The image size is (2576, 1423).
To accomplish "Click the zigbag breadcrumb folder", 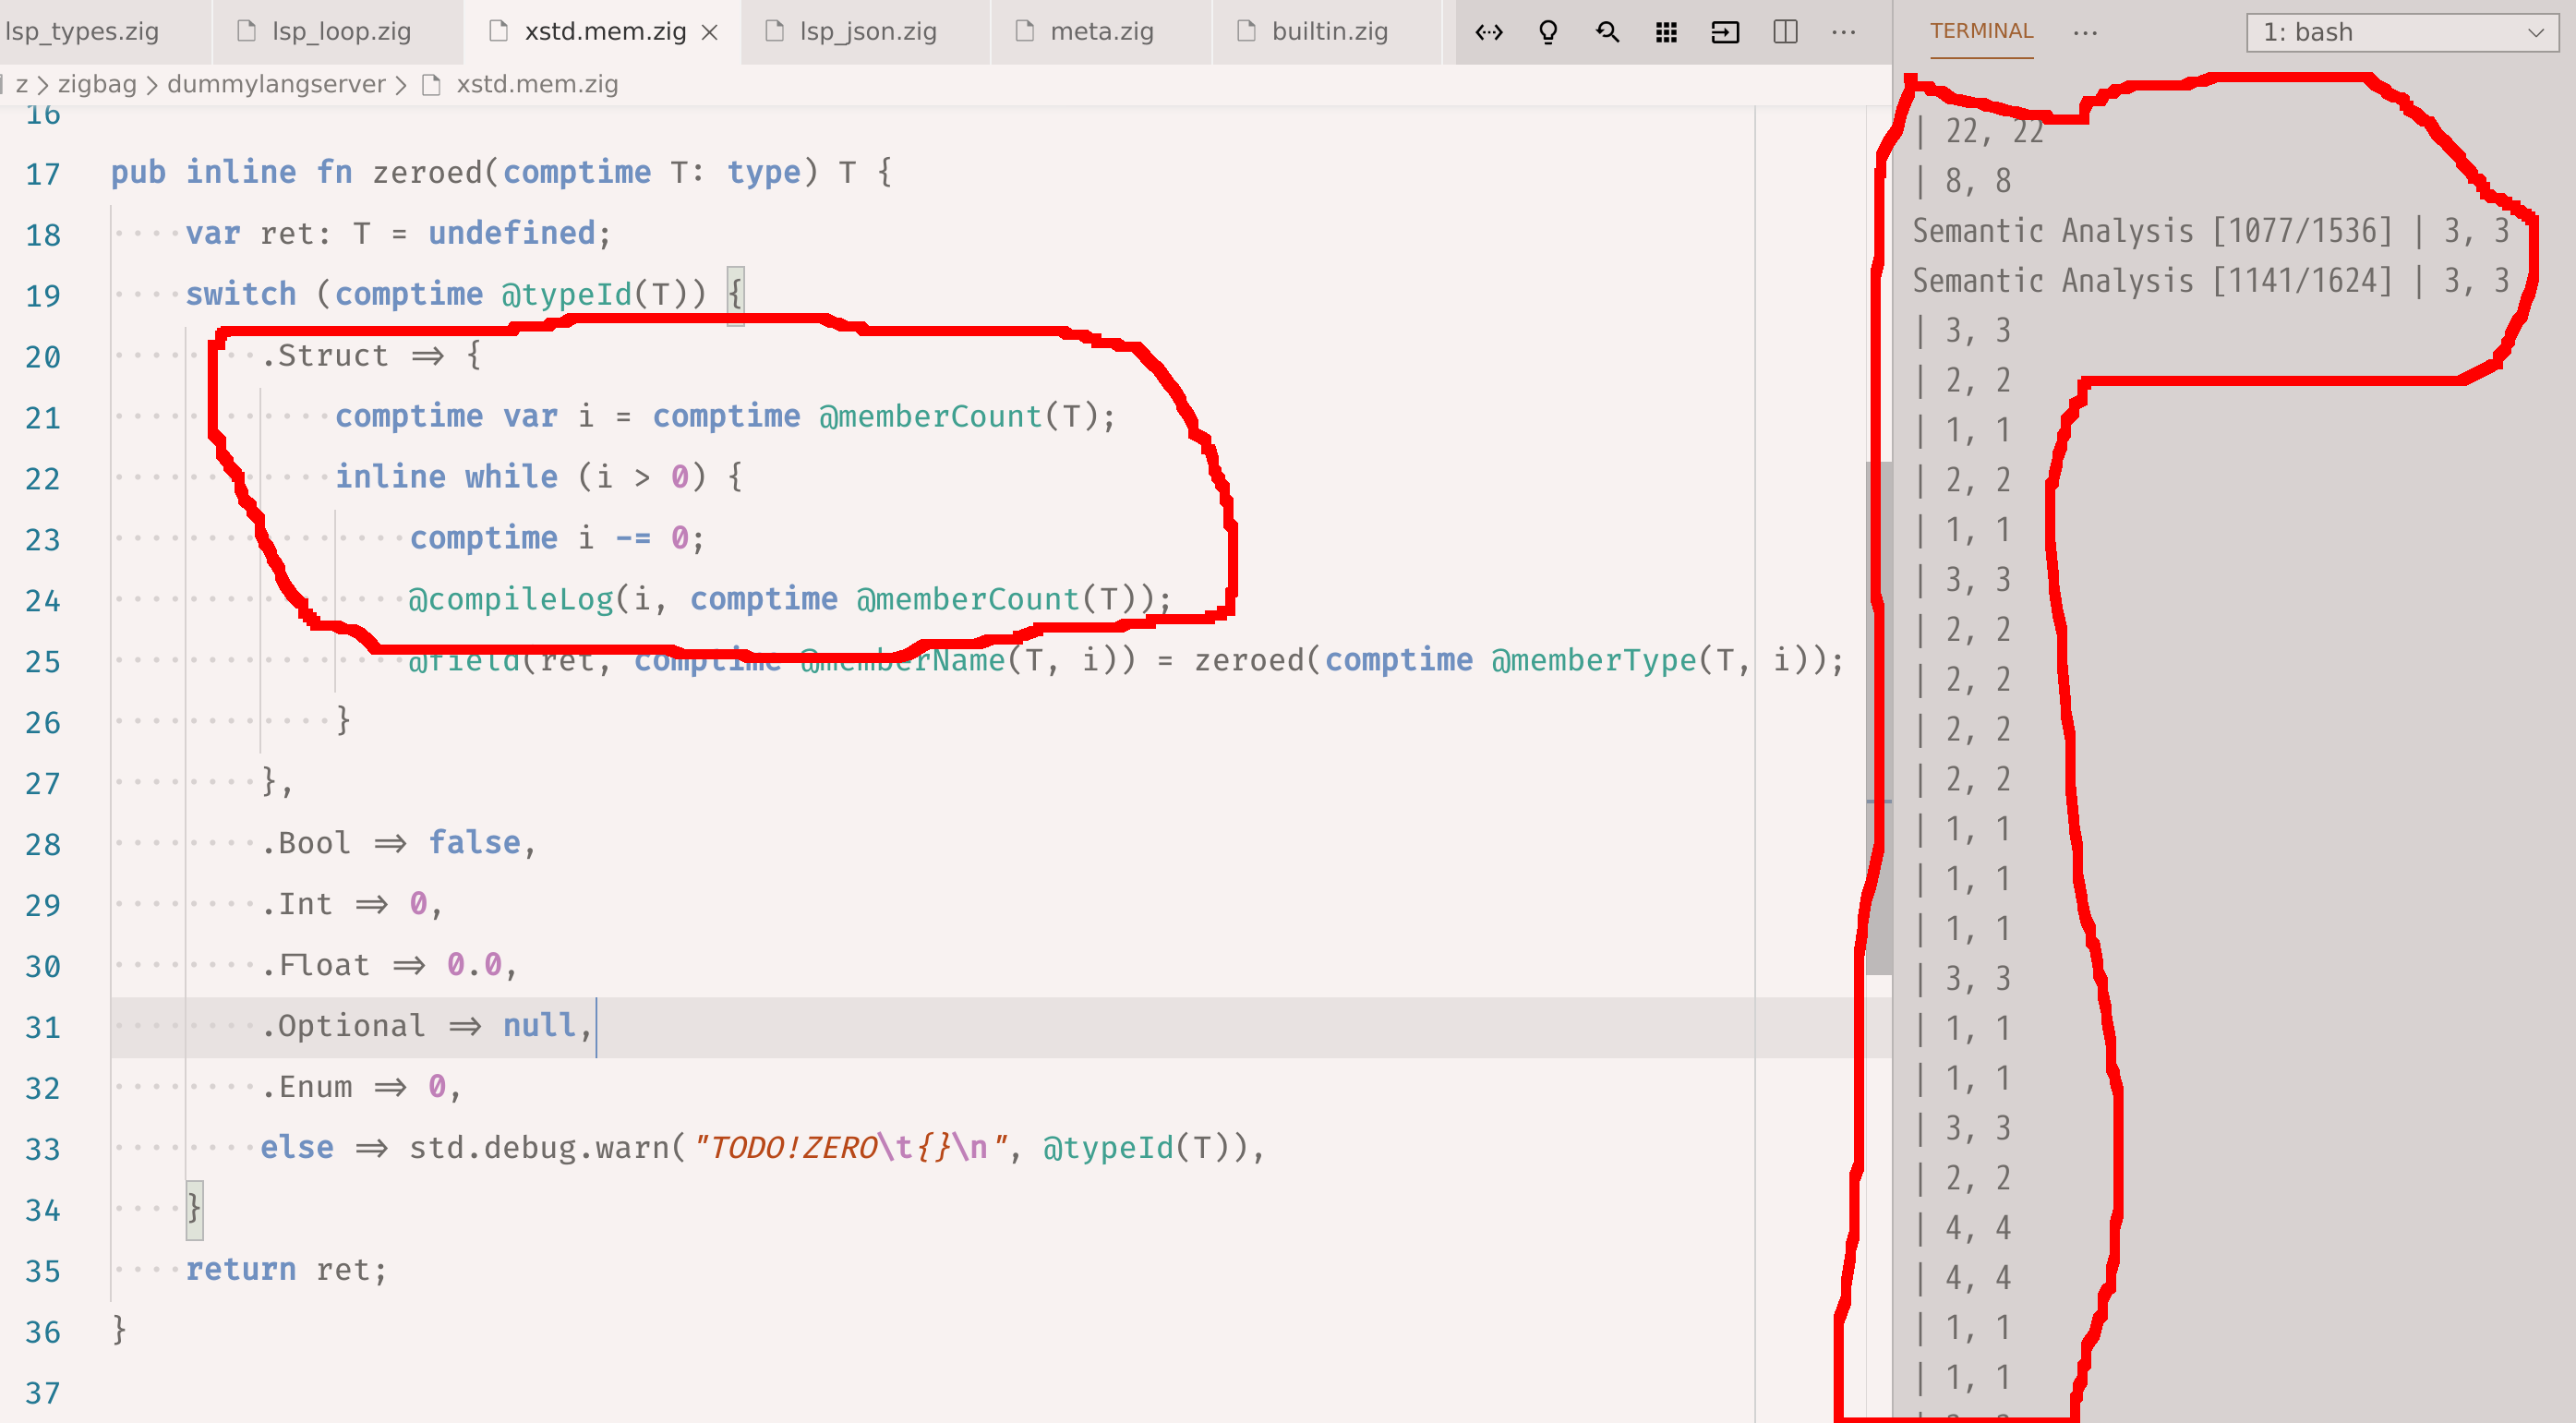I will point(97,84).
